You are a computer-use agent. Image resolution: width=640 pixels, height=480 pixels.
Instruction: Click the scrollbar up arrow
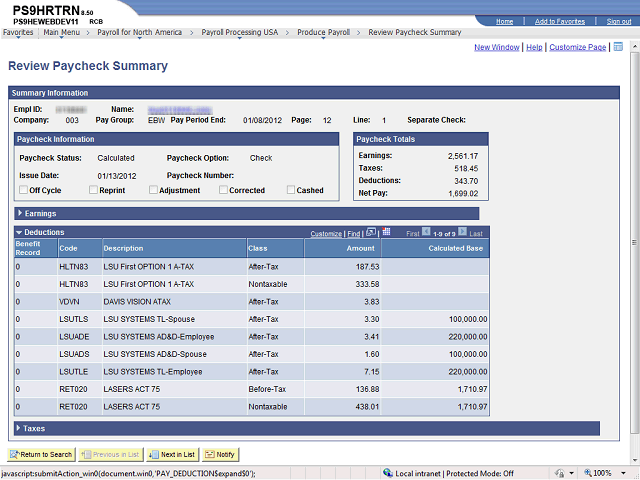(634, 46)
